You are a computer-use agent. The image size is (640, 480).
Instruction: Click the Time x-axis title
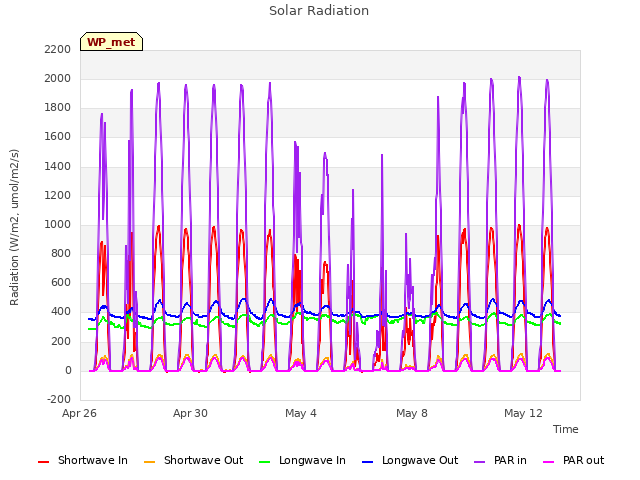tap(566, 429)
